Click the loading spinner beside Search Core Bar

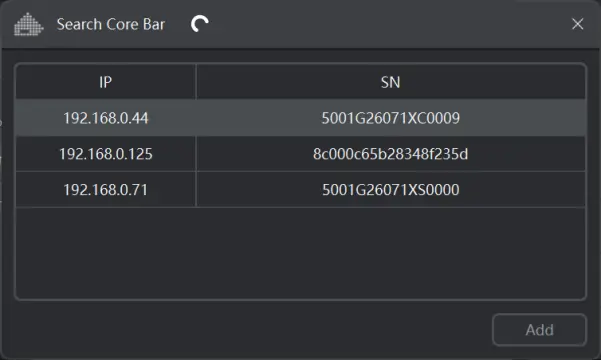[200, 24]
